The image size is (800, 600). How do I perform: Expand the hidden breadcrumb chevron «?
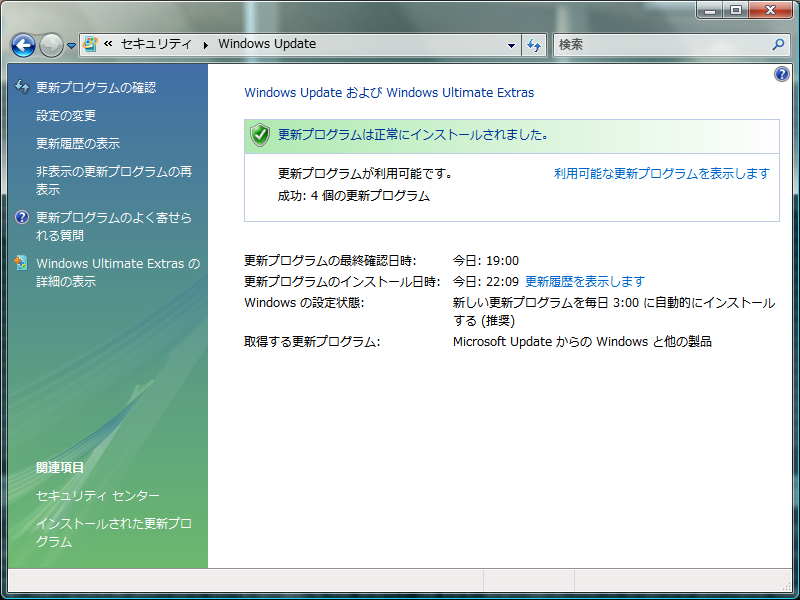coord(108,44)
